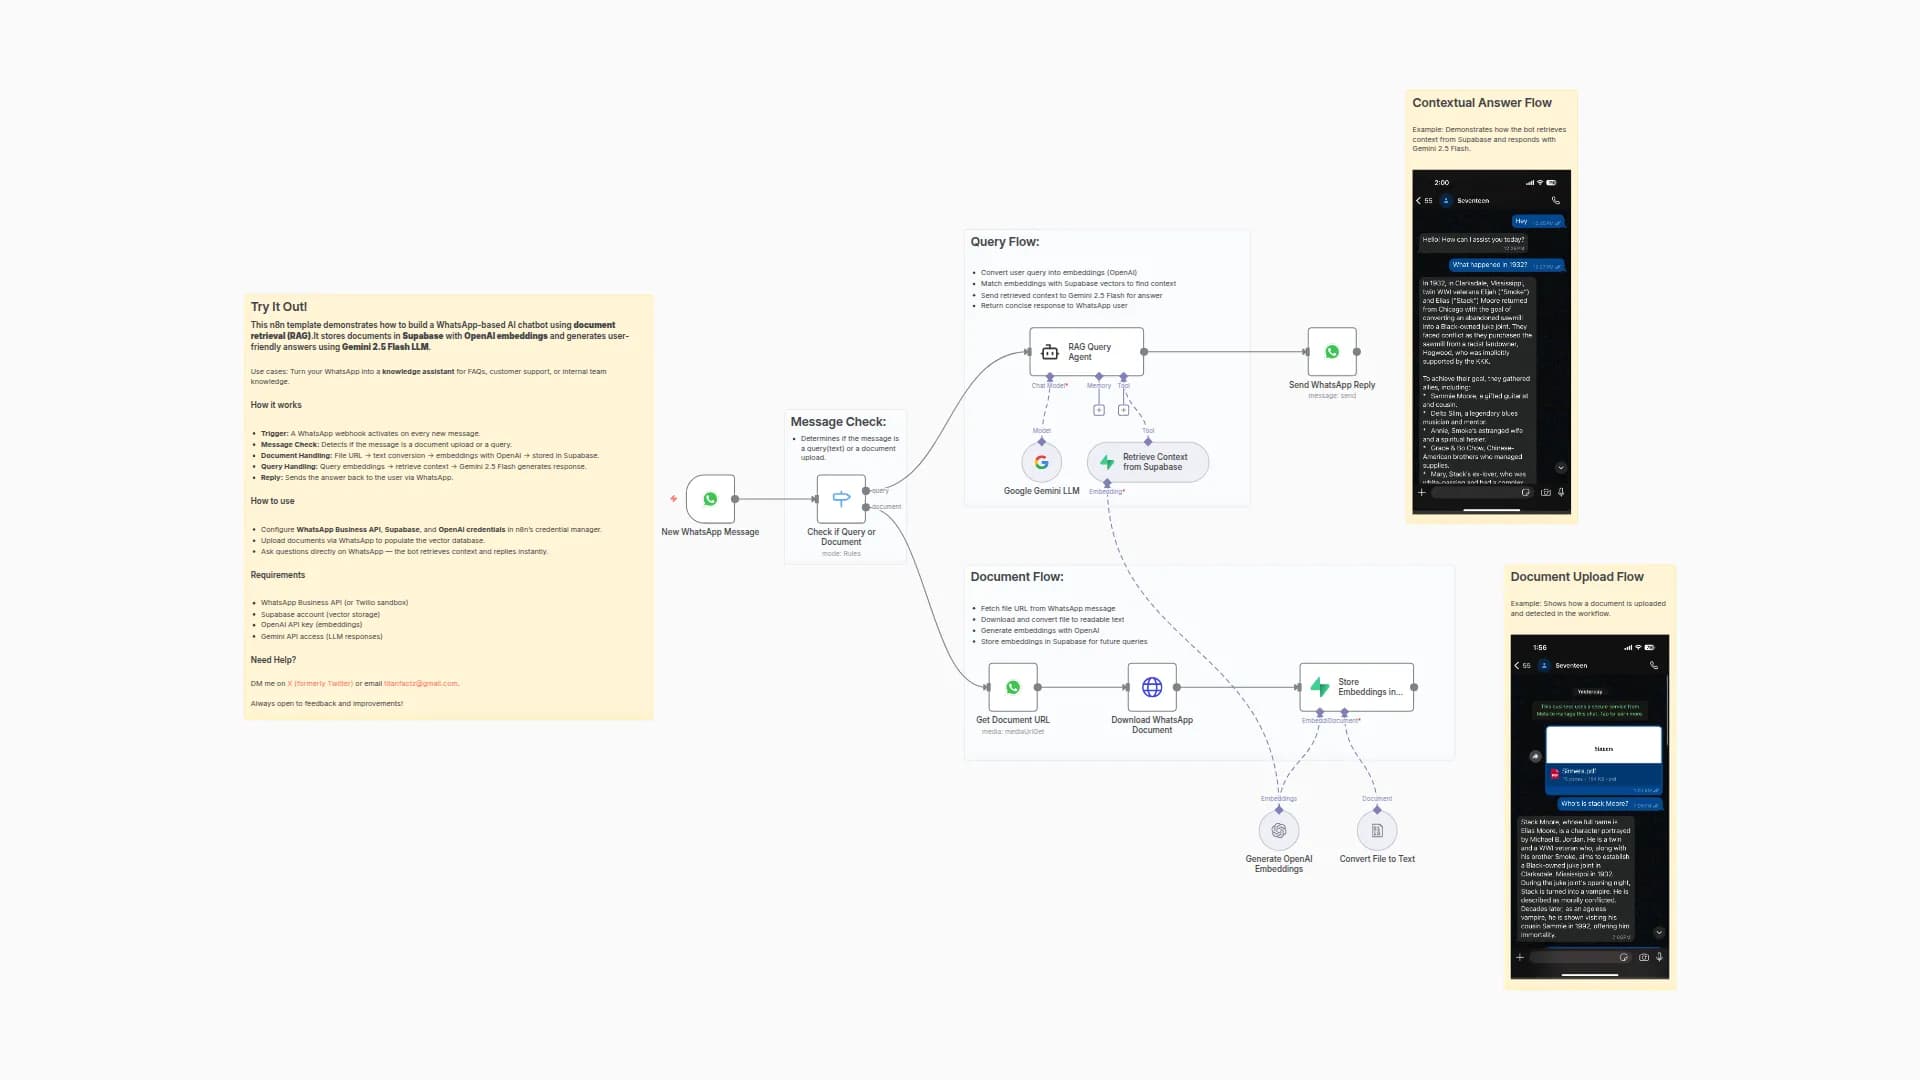Open the Retrieve Context from Supabase tool

[1147, 462]
